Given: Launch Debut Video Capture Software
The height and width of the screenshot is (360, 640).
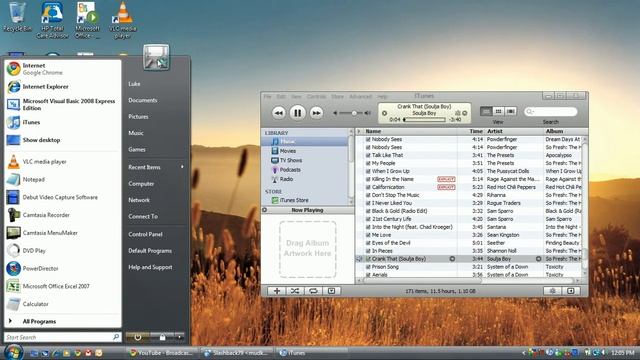Looking at the screenshot, I should [x=63, y=197].
